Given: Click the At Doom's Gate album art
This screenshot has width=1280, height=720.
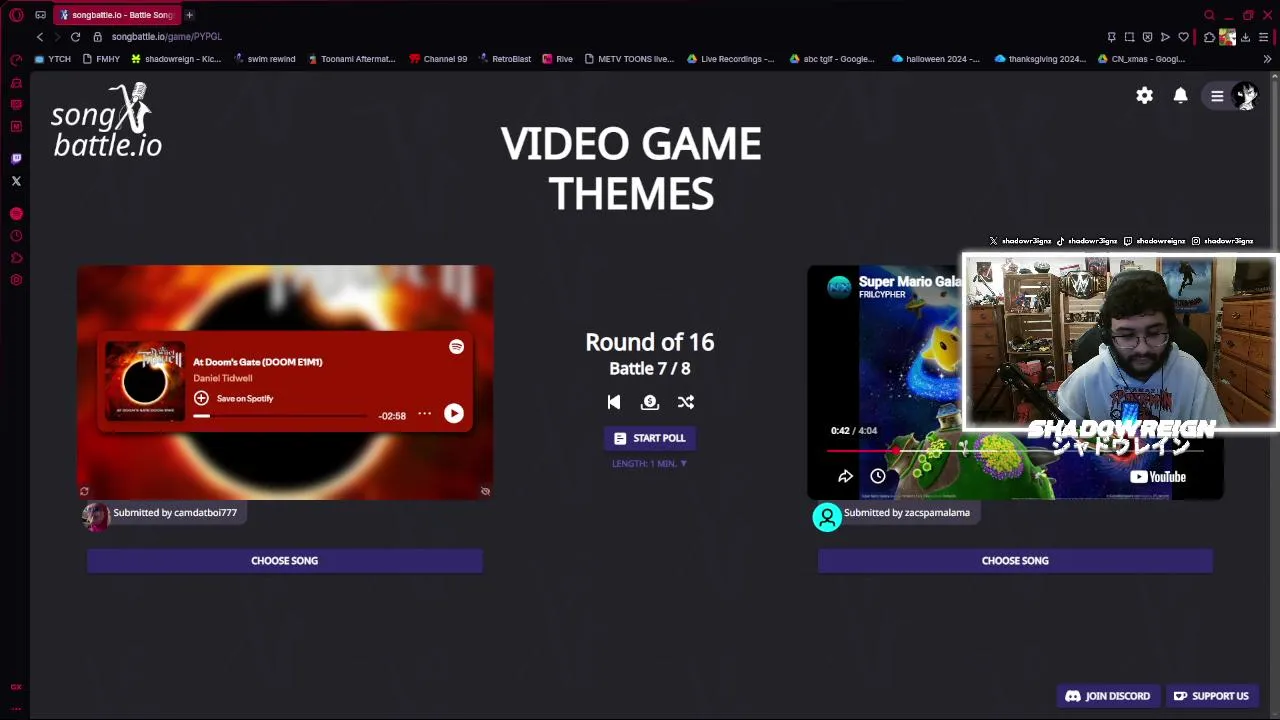Looking at the screenshot, I should [145, 381].
